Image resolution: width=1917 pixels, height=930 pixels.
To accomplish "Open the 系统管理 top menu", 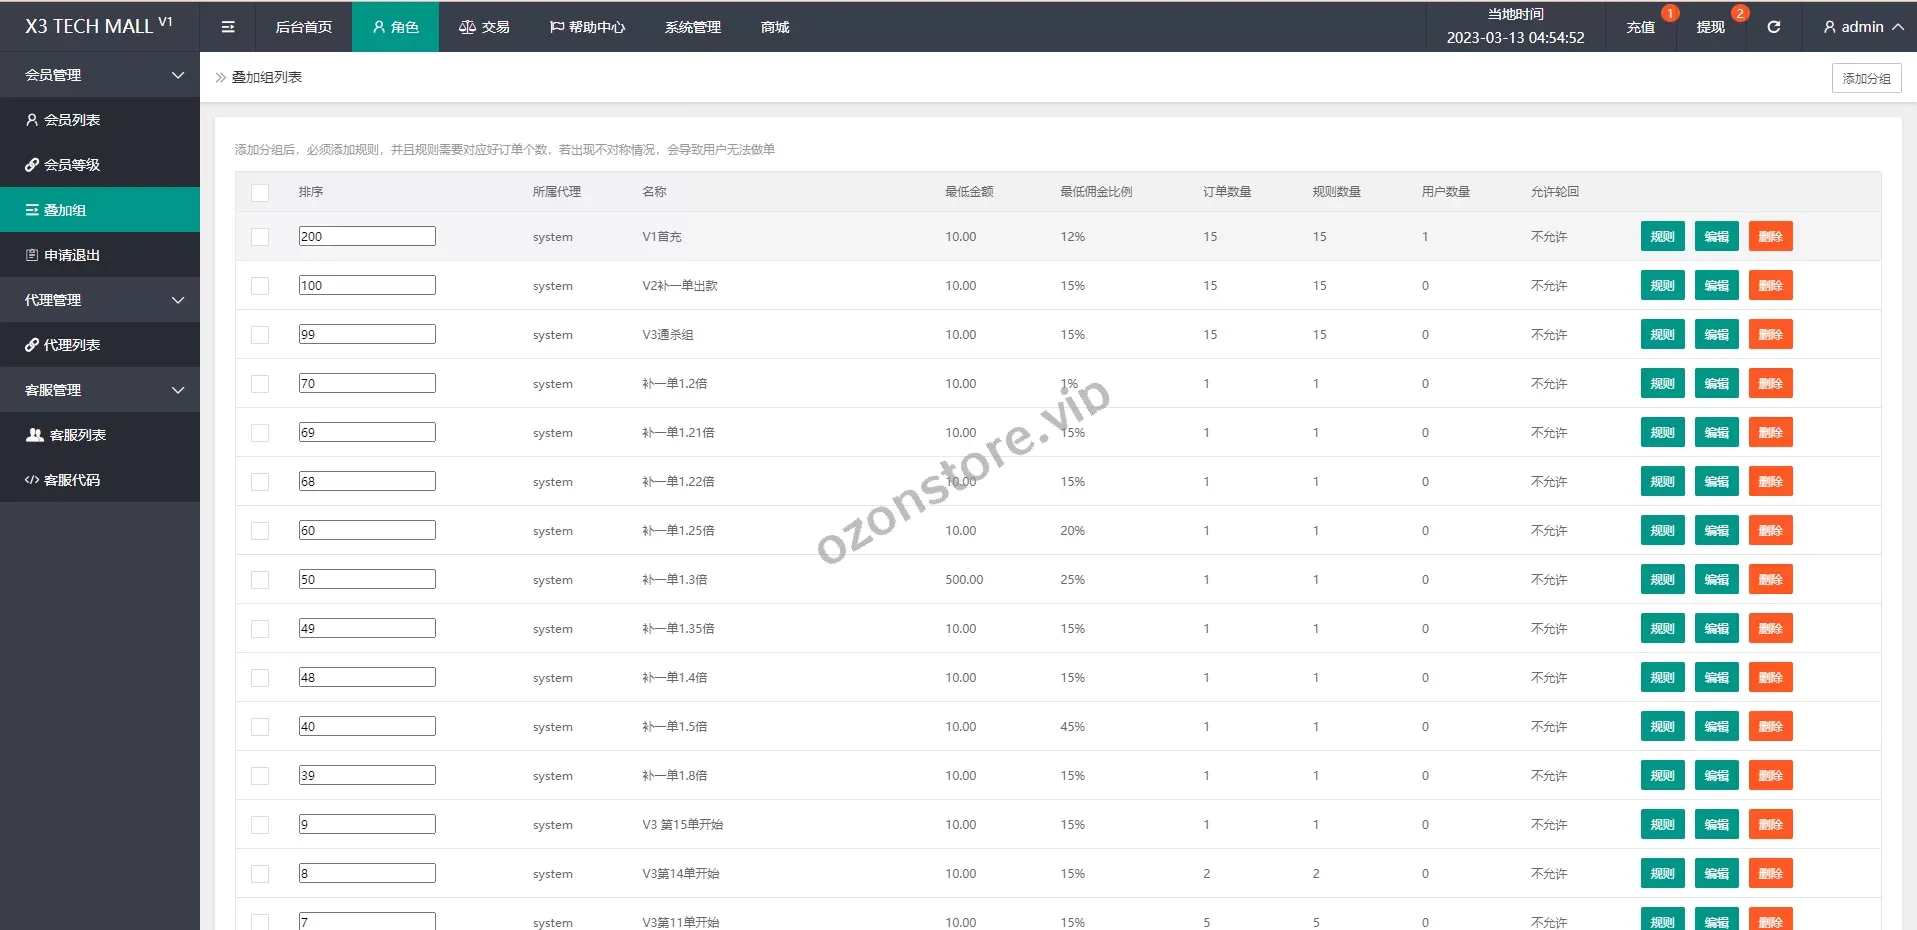I will (692, 27).
